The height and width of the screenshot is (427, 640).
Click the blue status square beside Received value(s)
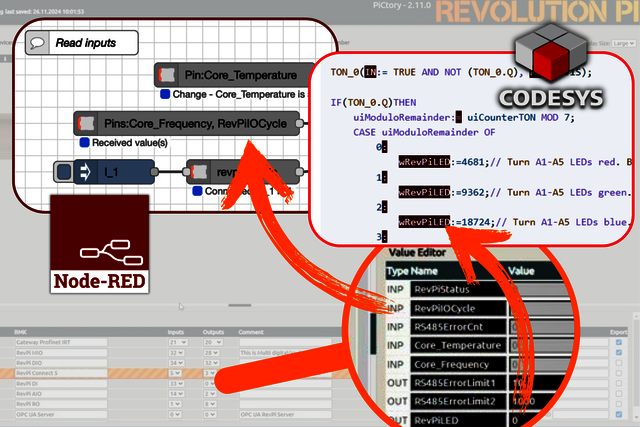coord(84,142)
